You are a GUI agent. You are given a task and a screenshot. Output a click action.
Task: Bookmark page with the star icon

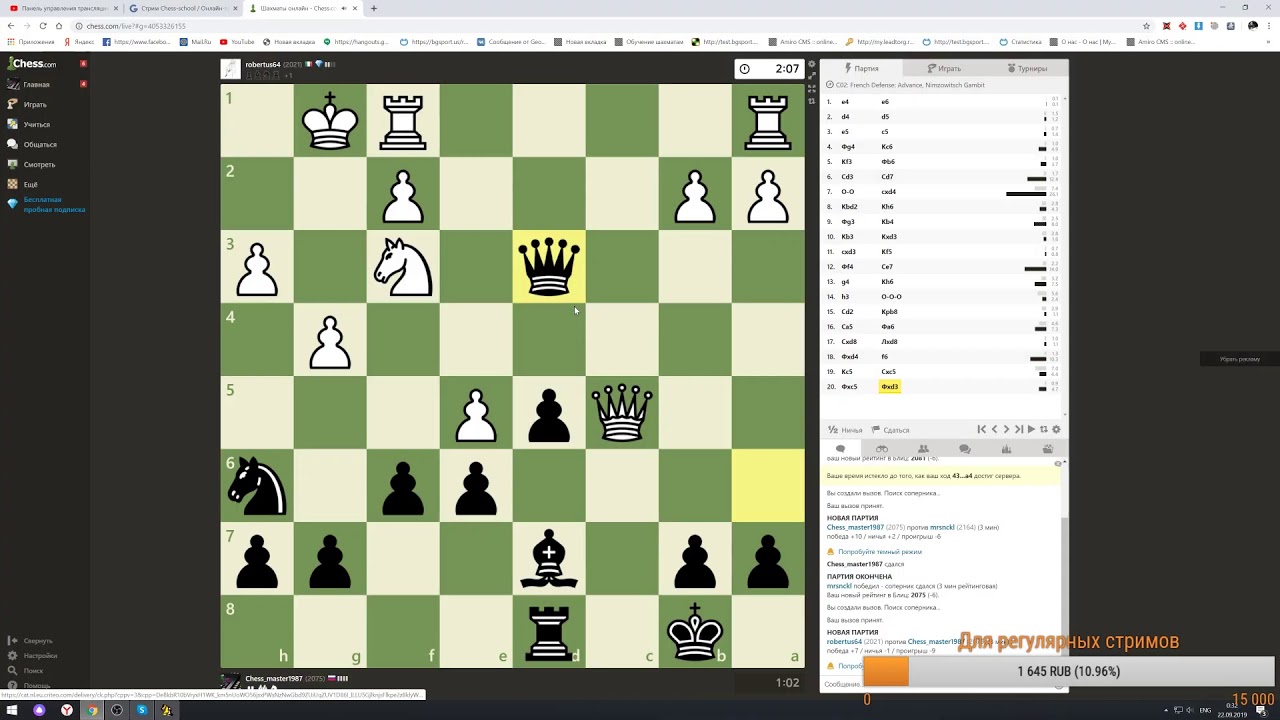tap(1147, 26)
